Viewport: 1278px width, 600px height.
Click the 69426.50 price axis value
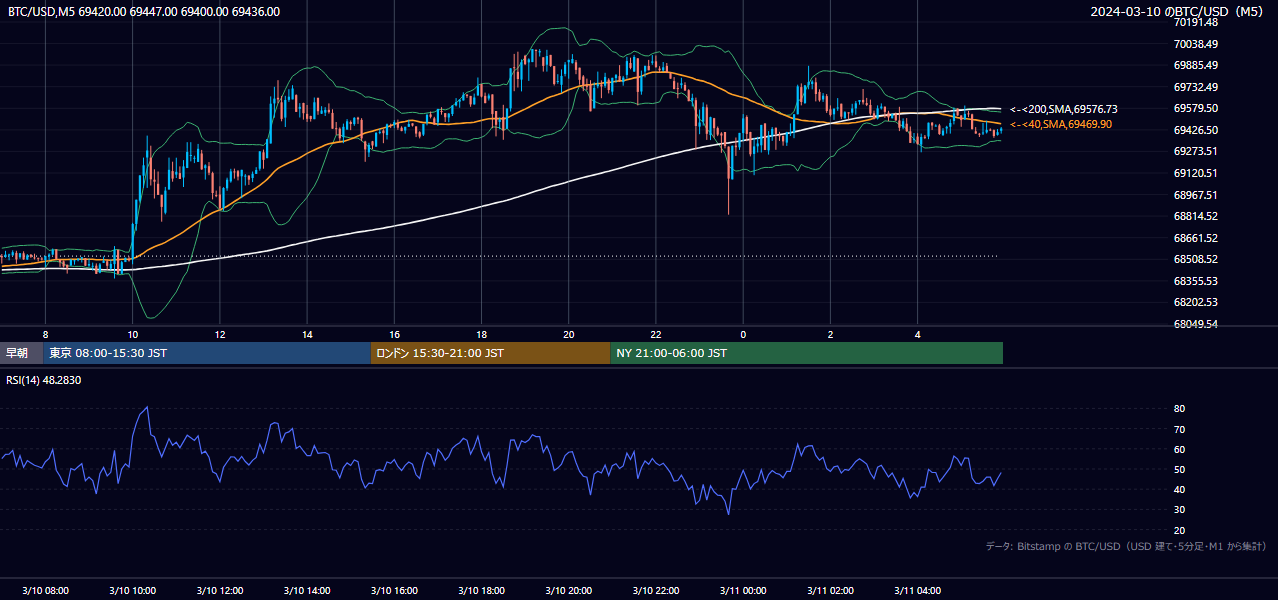[1196, 130]
